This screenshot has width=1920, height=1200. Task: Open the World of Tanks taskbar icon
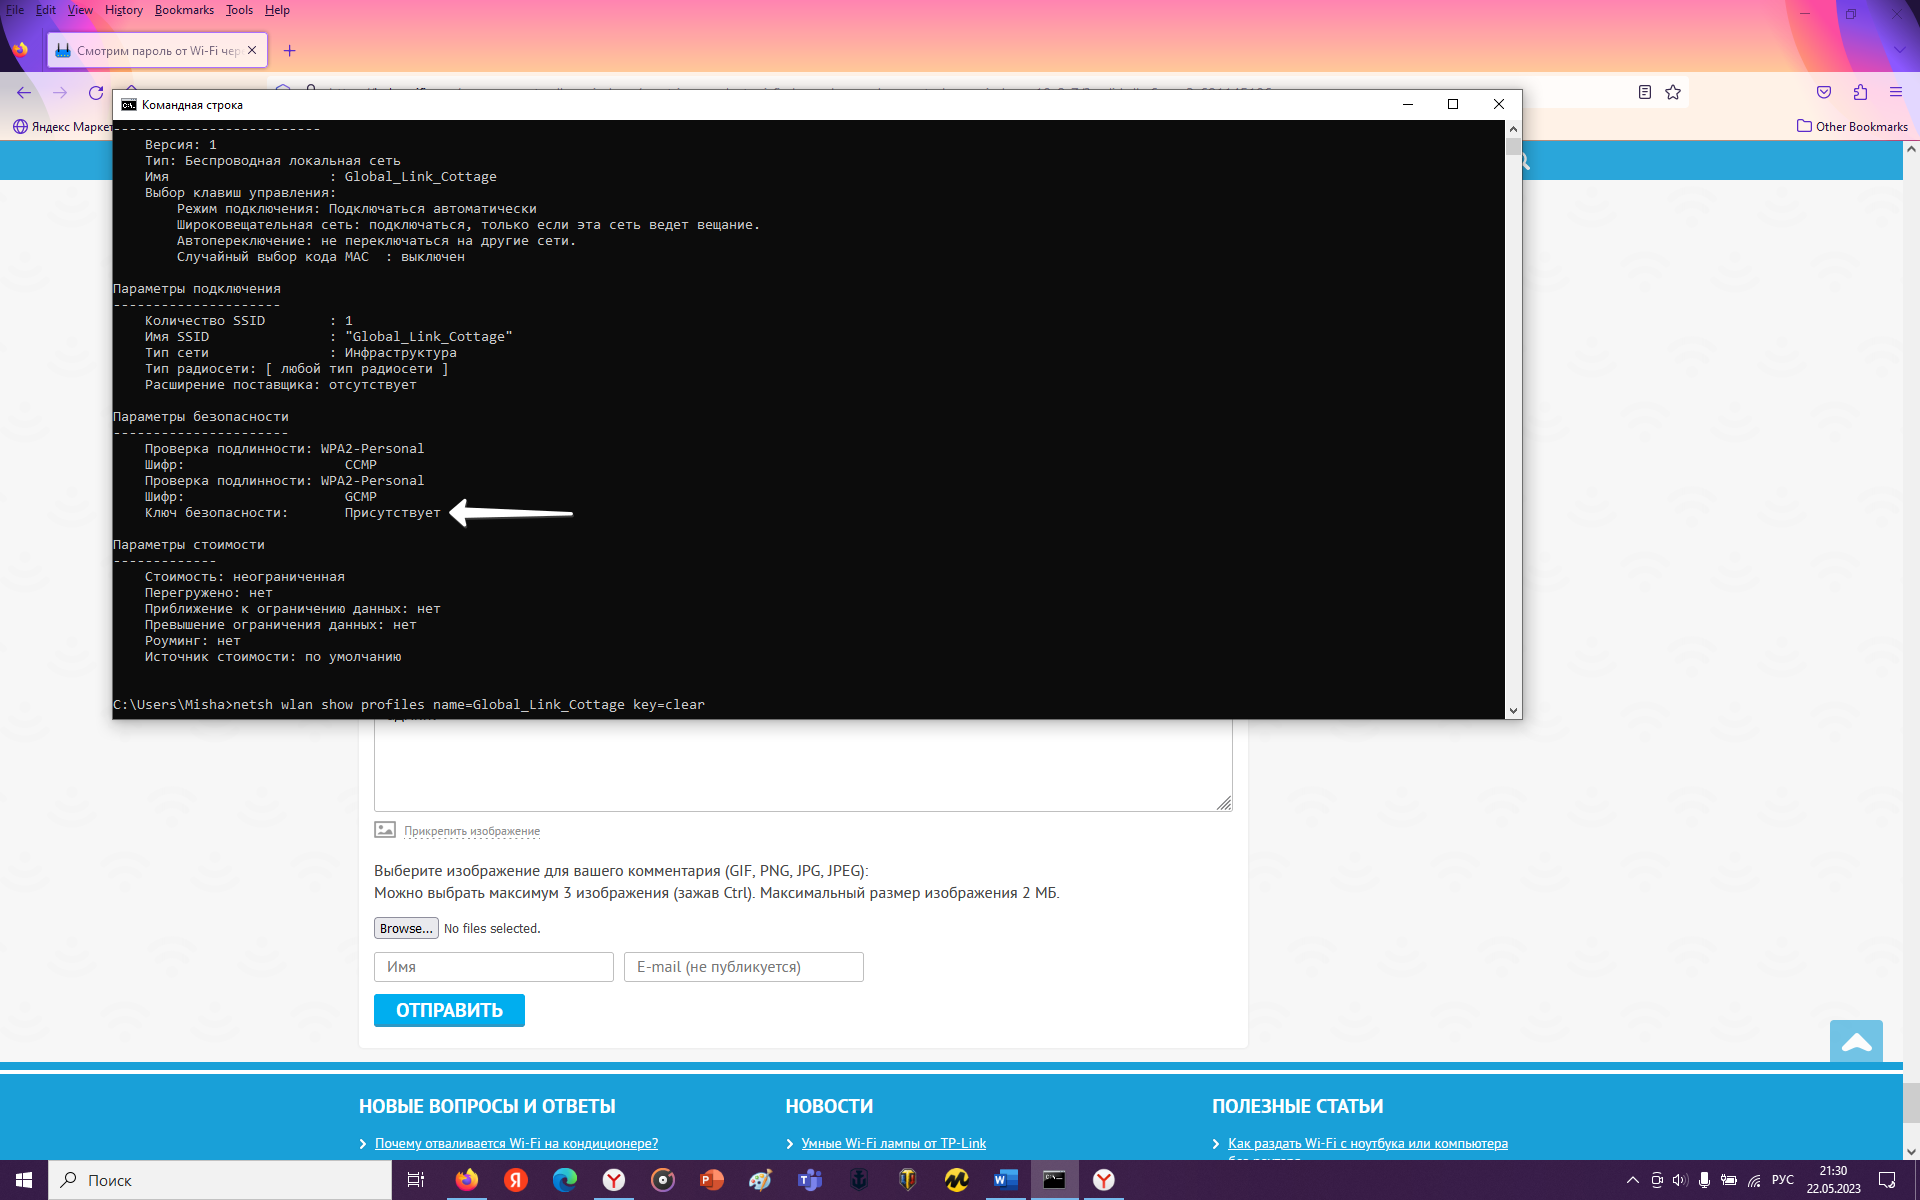pyautogui.click(x=908, y=1180)
